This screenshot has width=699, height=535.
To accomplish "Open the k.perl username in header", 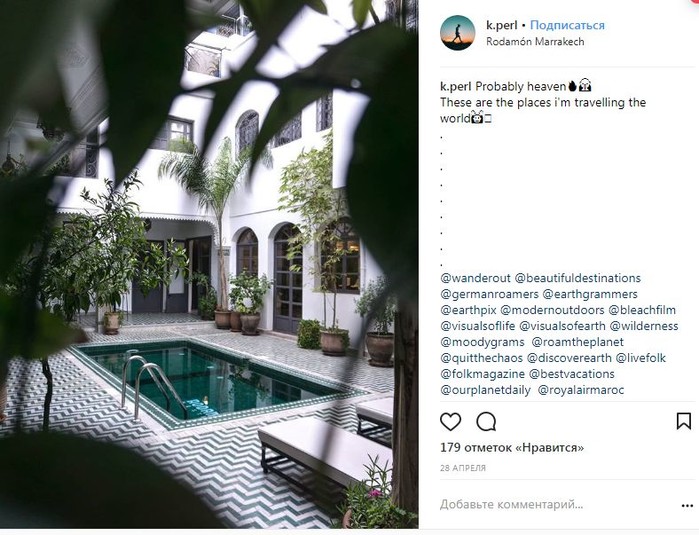I will (x=502, y=25).
